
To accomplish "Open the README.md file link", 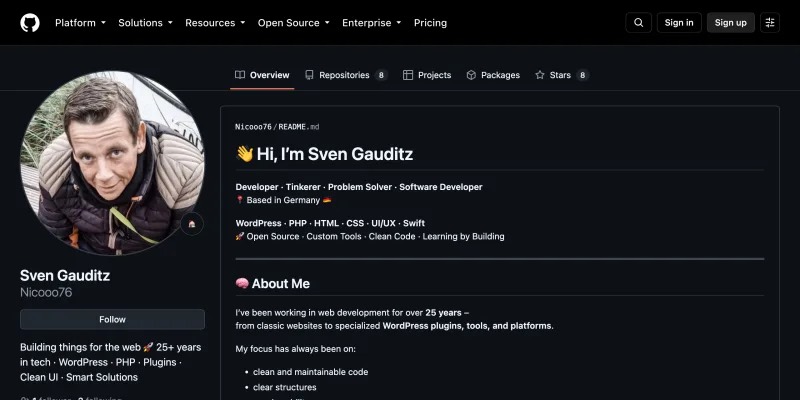I will (x=298, y=127).
